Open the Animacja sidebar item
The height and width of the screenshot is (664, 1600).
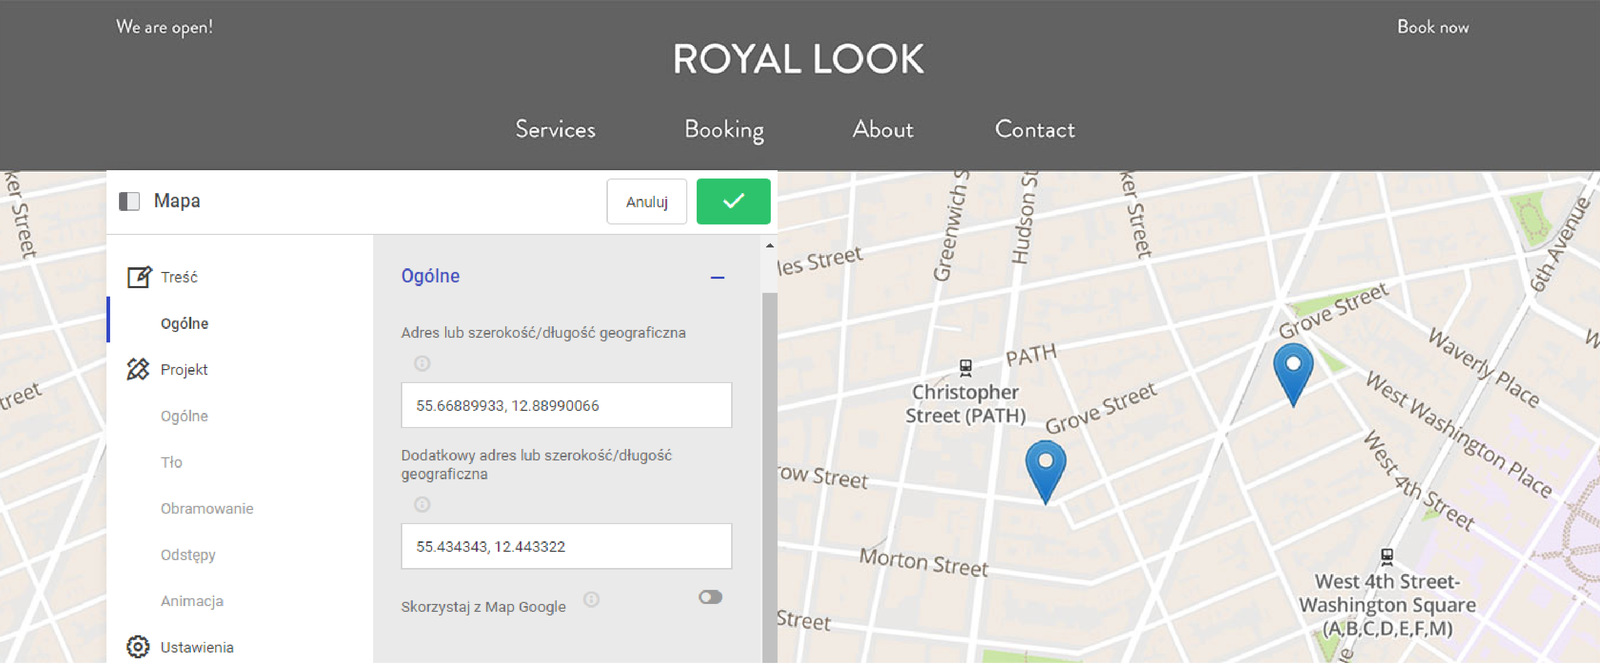(192, 601)
